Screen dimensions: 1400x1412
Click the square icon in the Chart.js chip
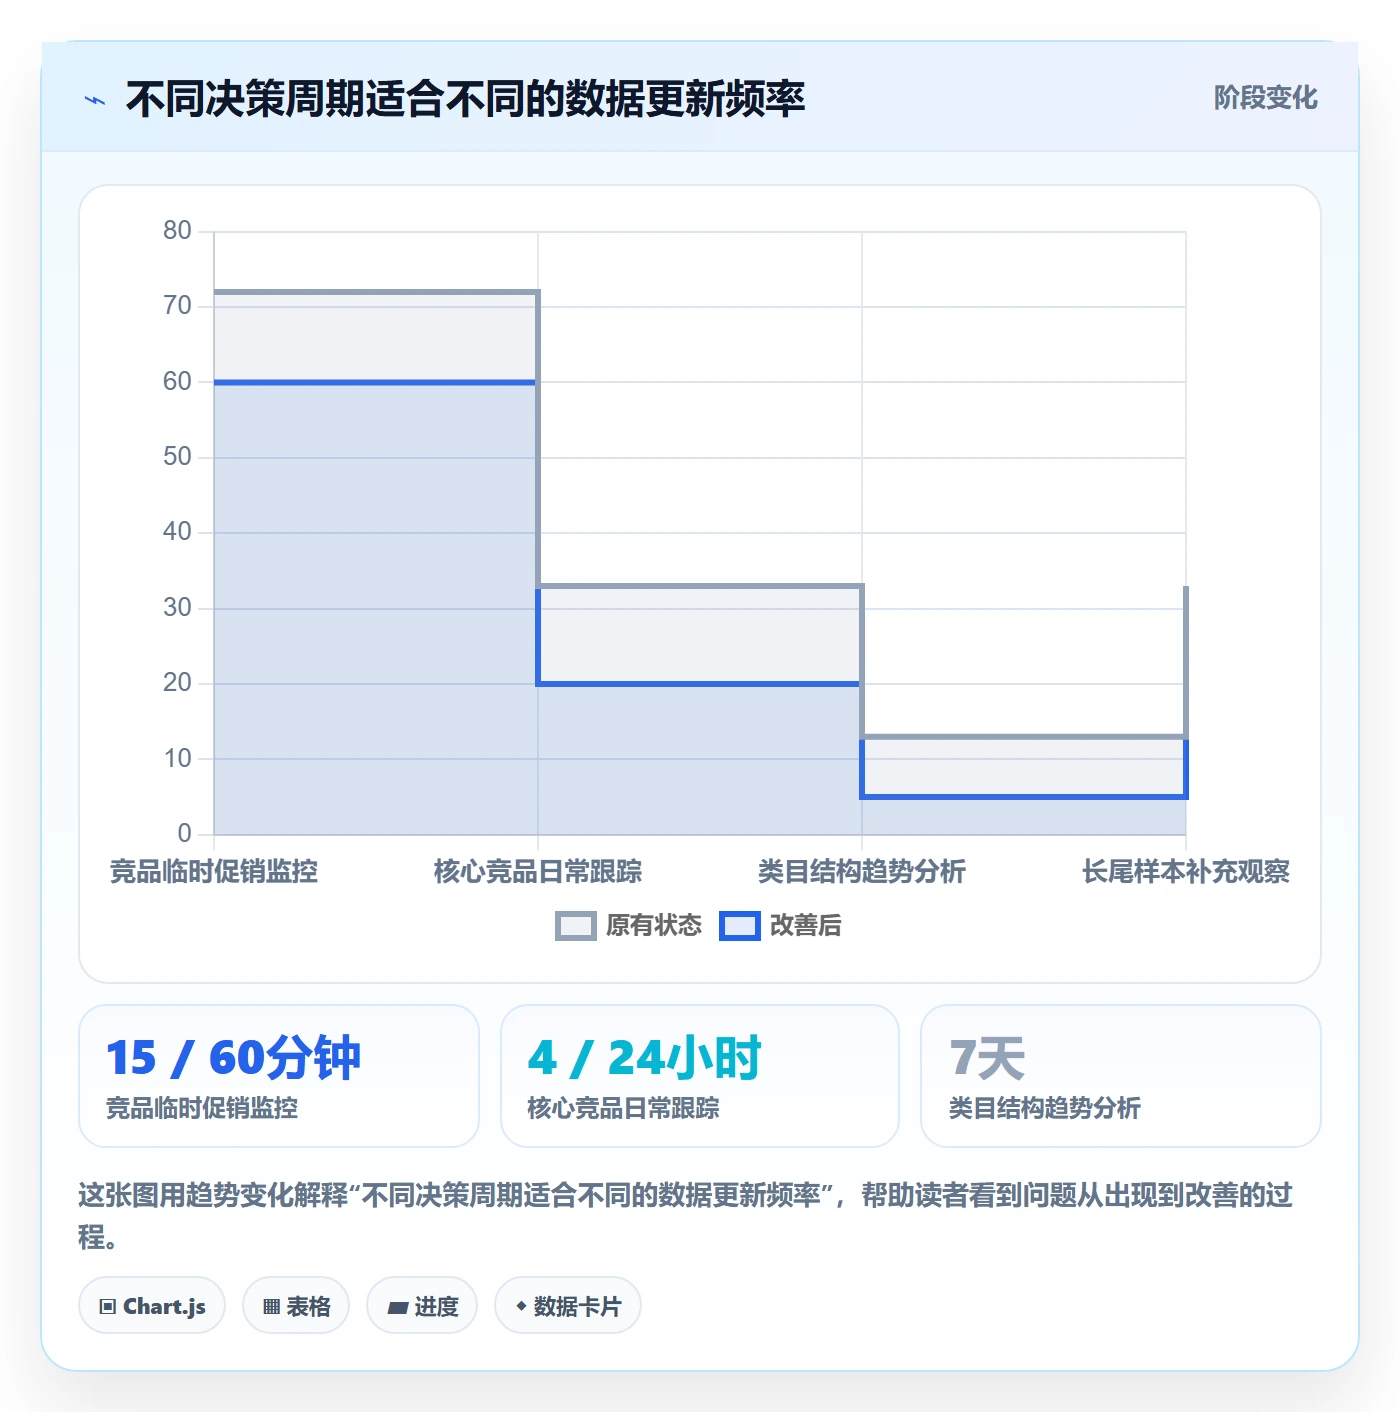coord(108,1307)
